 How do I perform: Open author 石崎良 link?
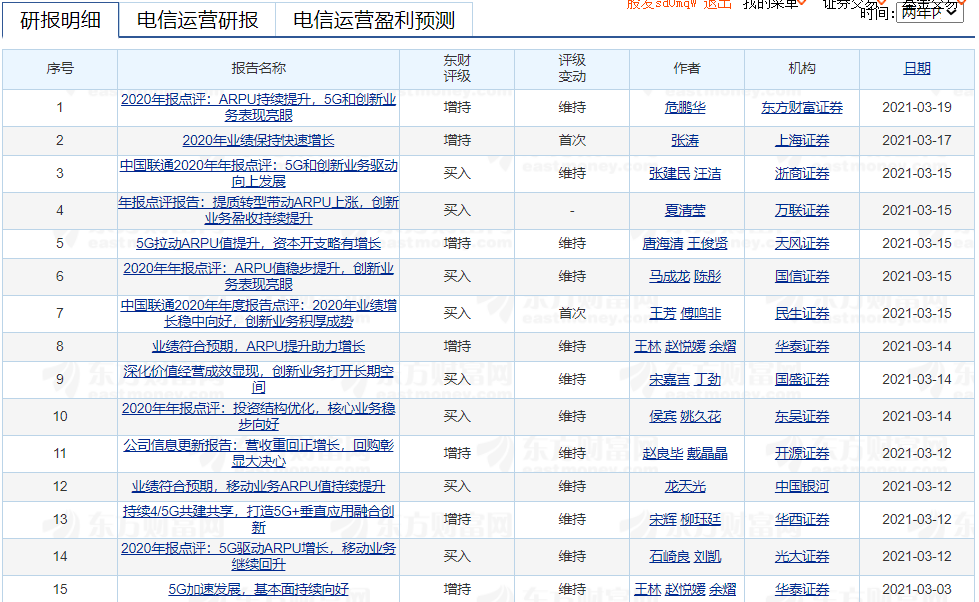[669, 556]
